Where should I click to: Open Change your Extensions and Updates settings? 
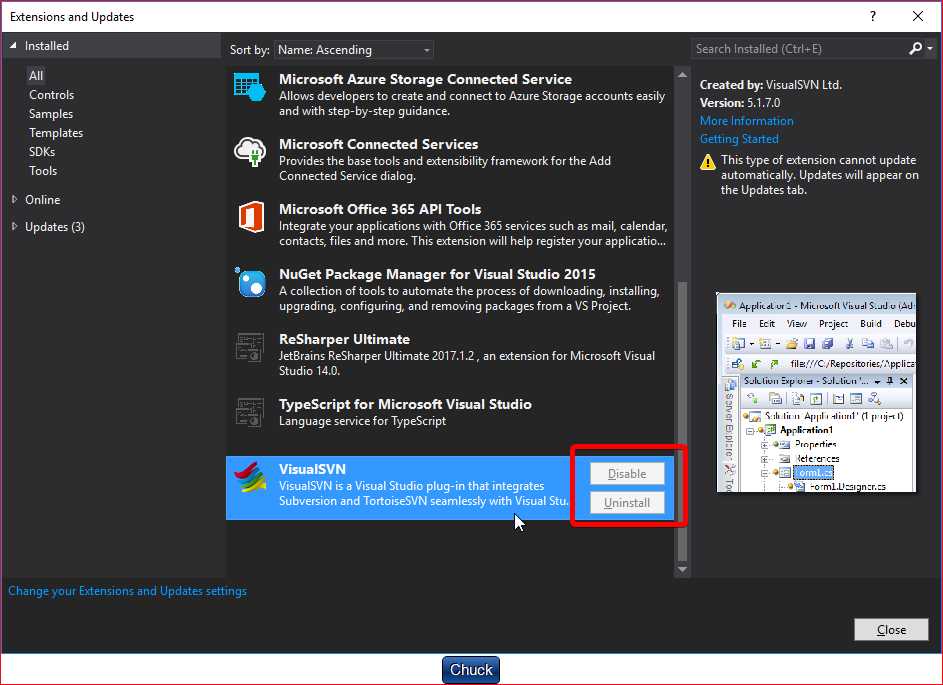[127, 591]
